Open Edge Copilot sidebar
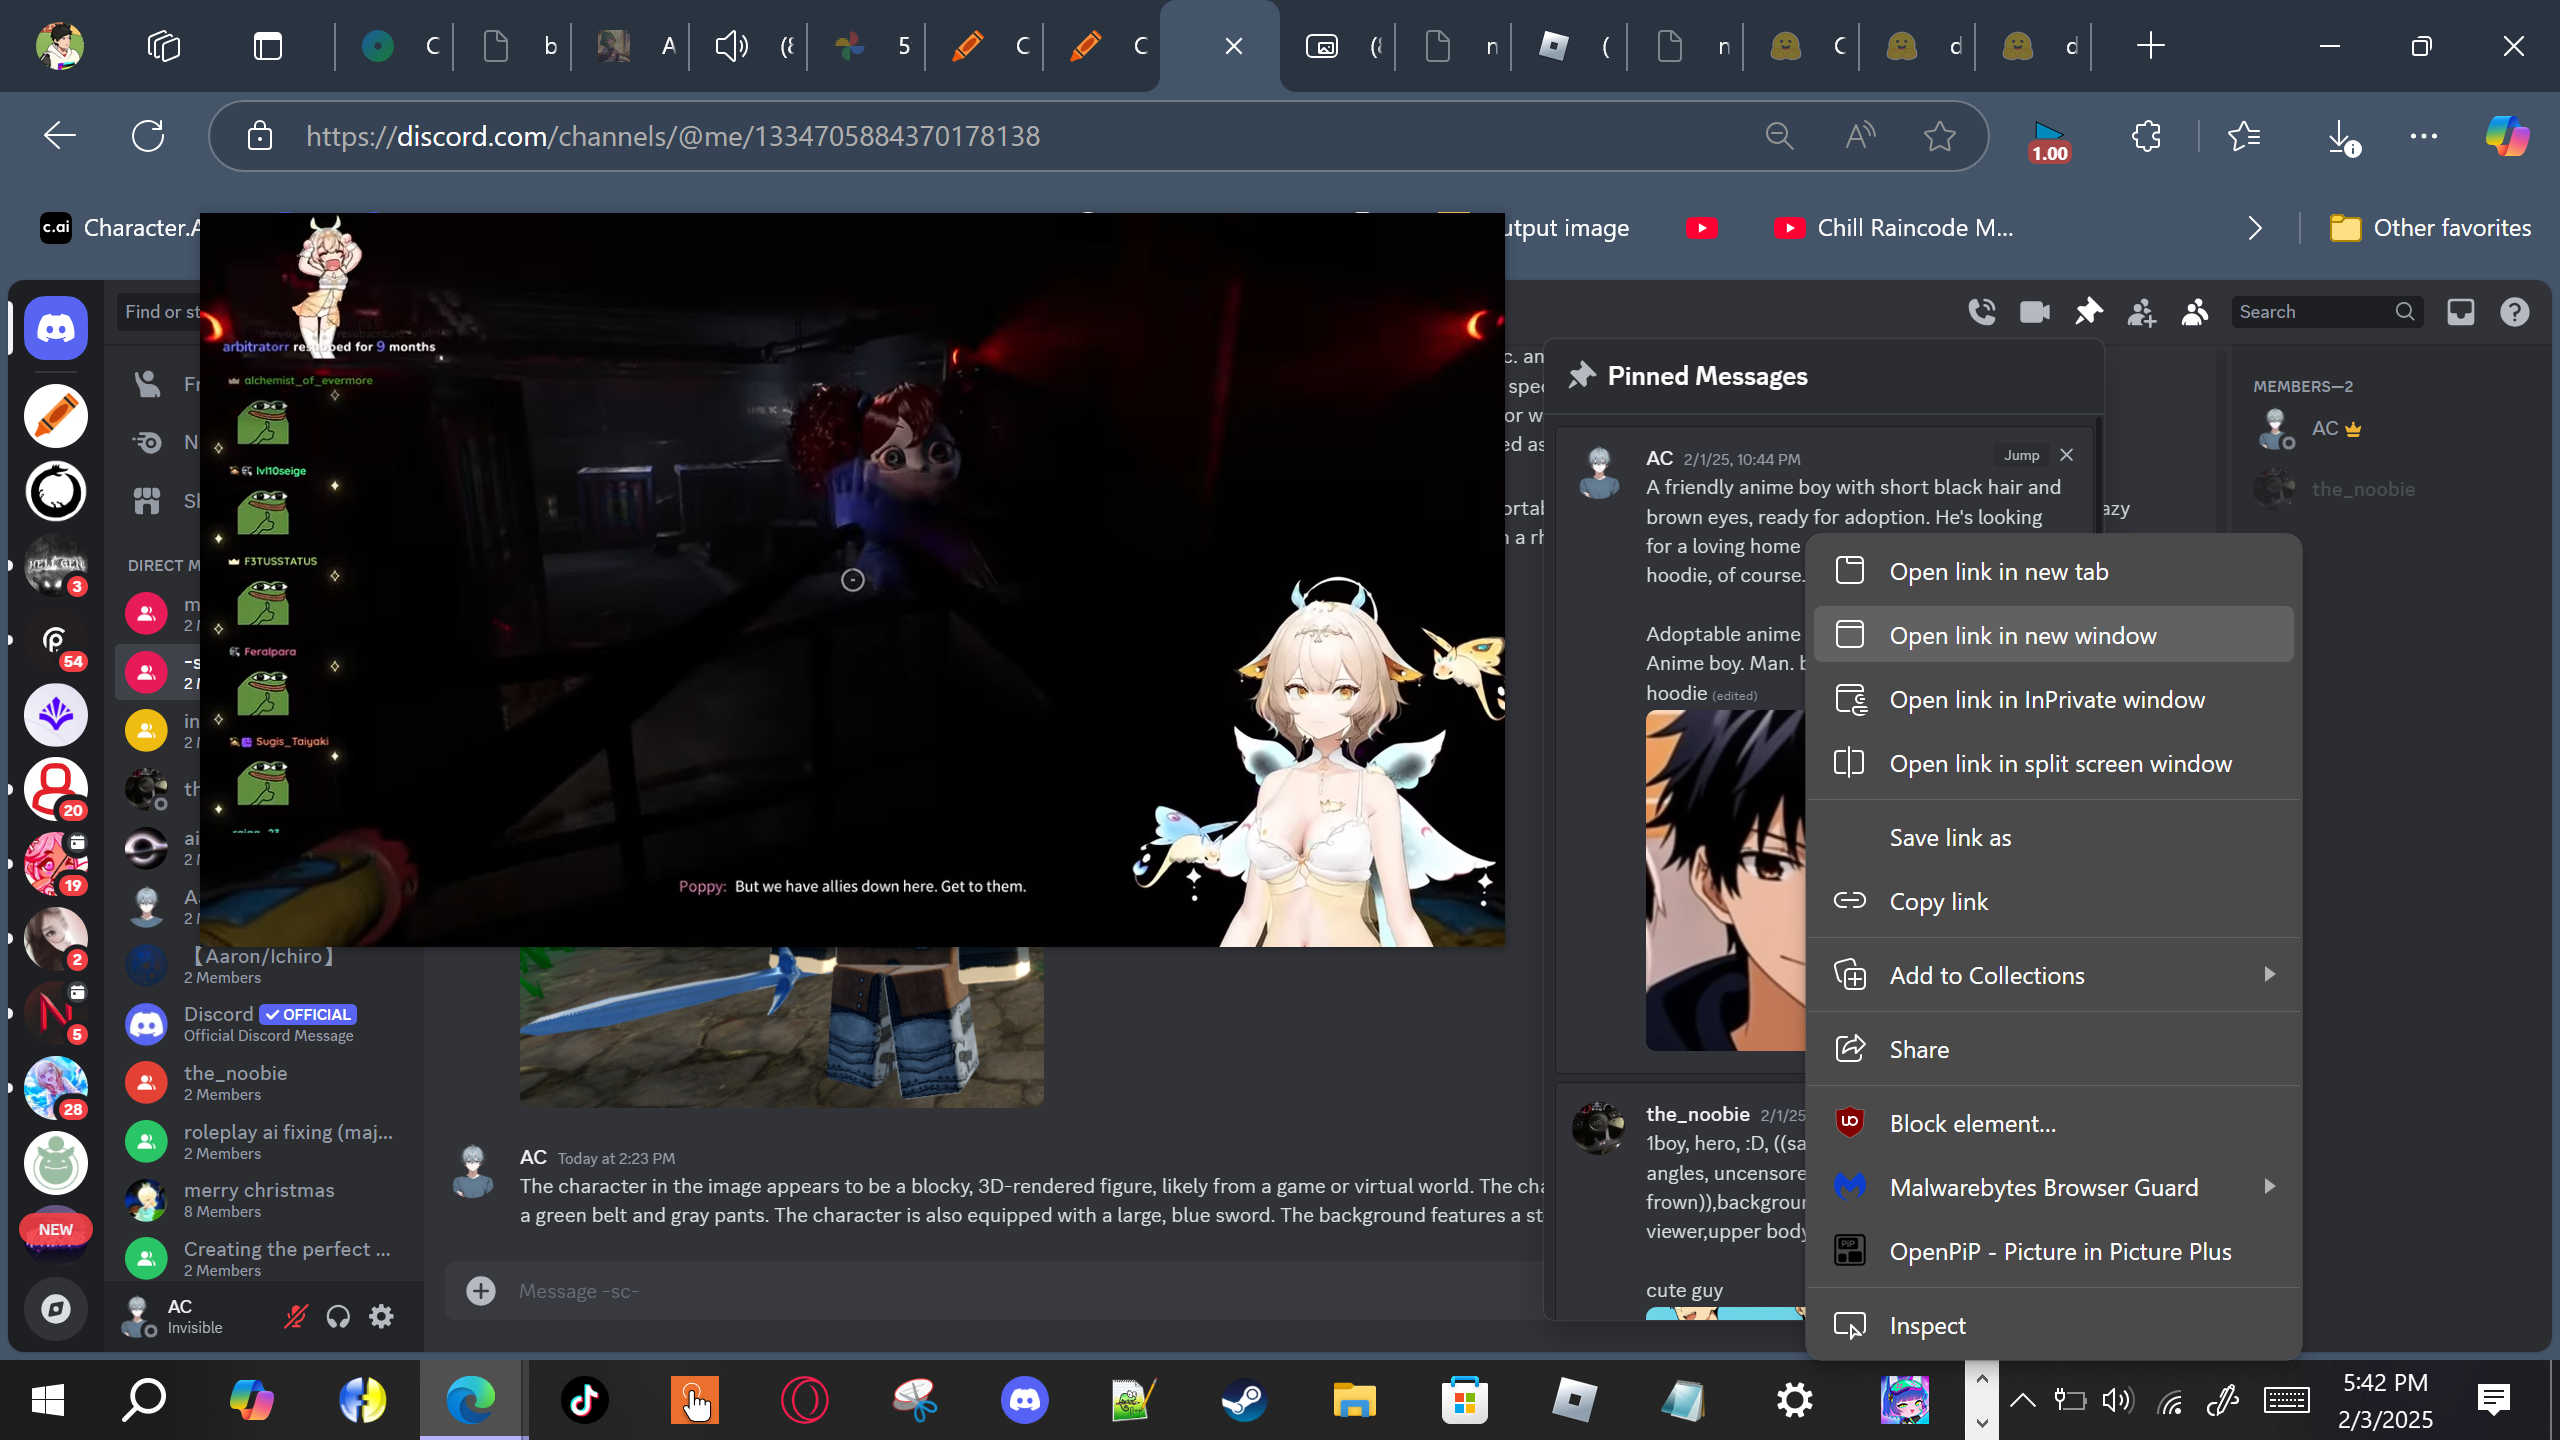Viewport: 2560px width, 1440px height. (2507, 136)
